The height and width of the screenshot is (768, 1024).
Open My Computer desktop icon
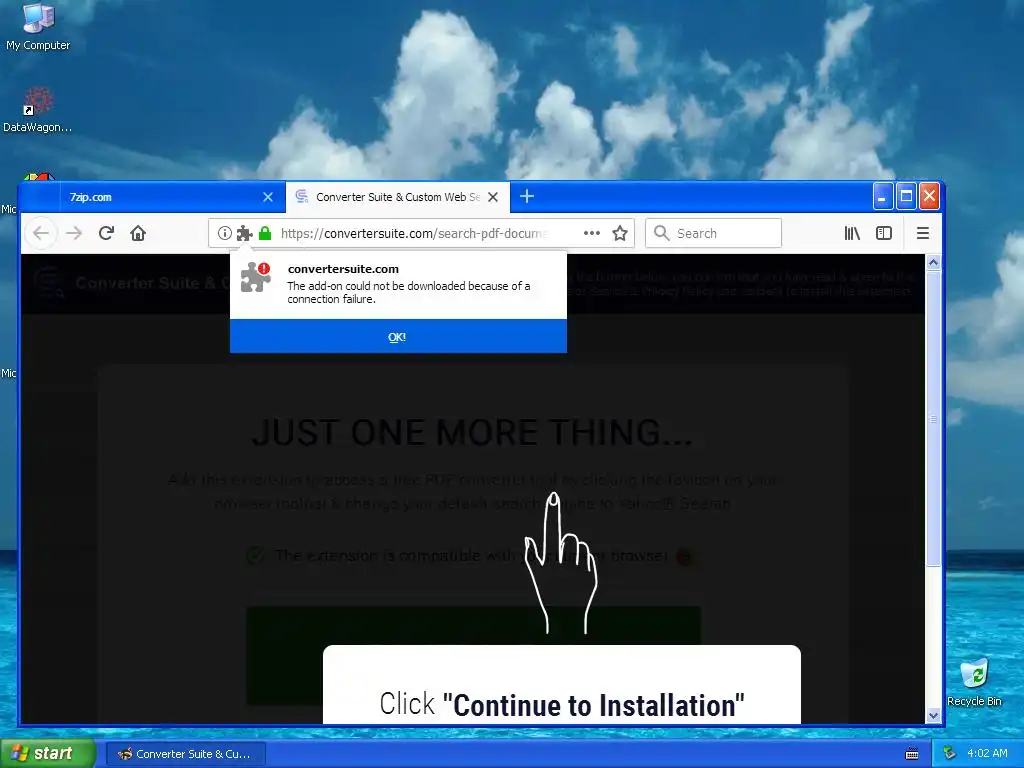coord(38,27)
